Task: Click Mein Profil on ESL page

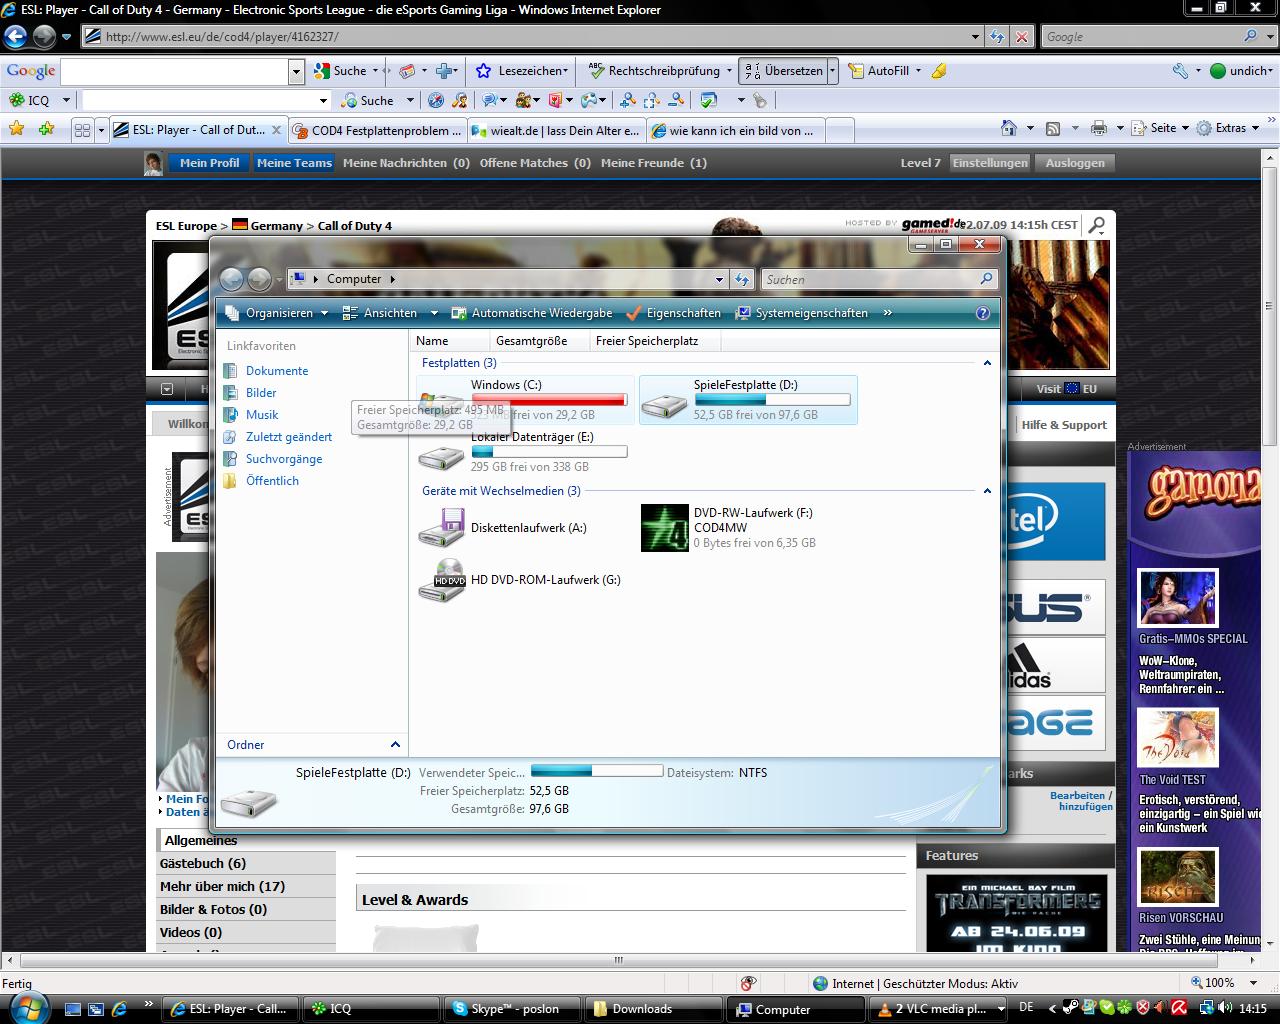Action: [x=209, y=163]
